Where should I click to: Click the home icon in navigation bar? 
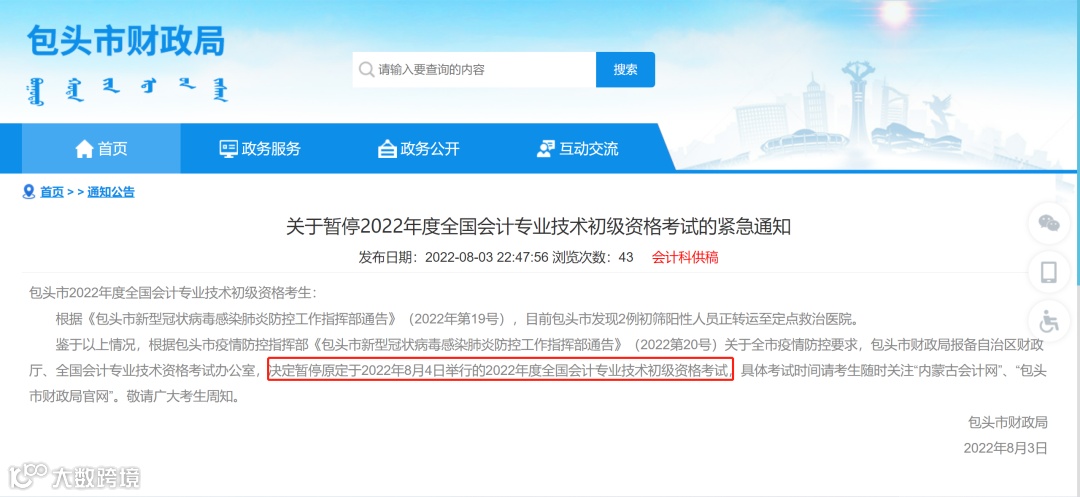84,148
